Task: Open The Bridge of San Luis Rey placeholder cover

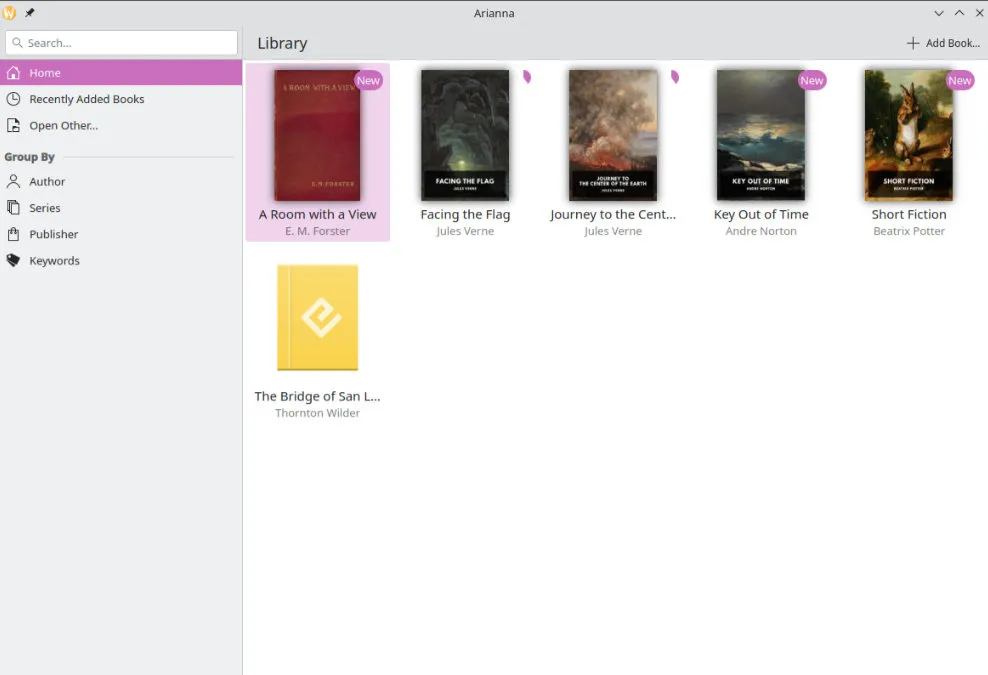Action: (317, 318)
